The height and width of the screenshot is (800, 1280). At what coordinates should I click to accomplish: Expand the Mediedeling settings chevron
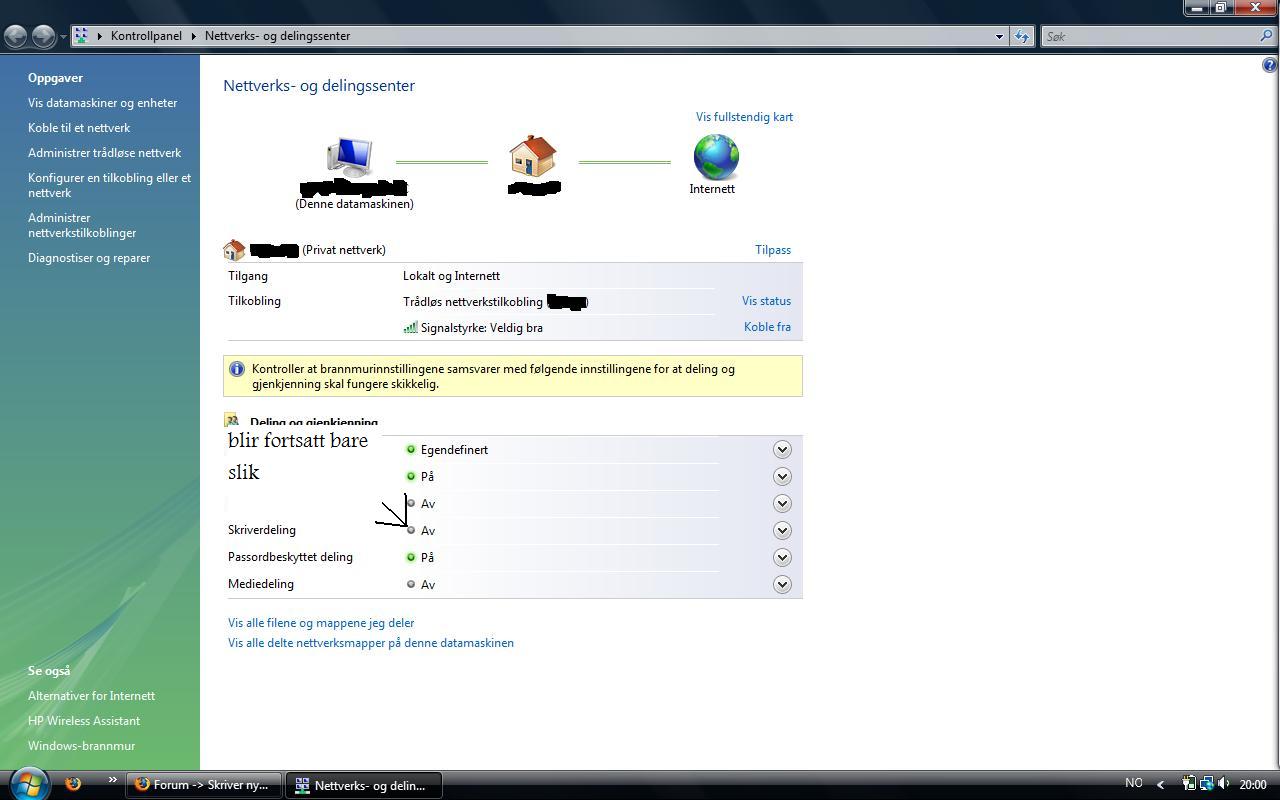coord(782,585)
